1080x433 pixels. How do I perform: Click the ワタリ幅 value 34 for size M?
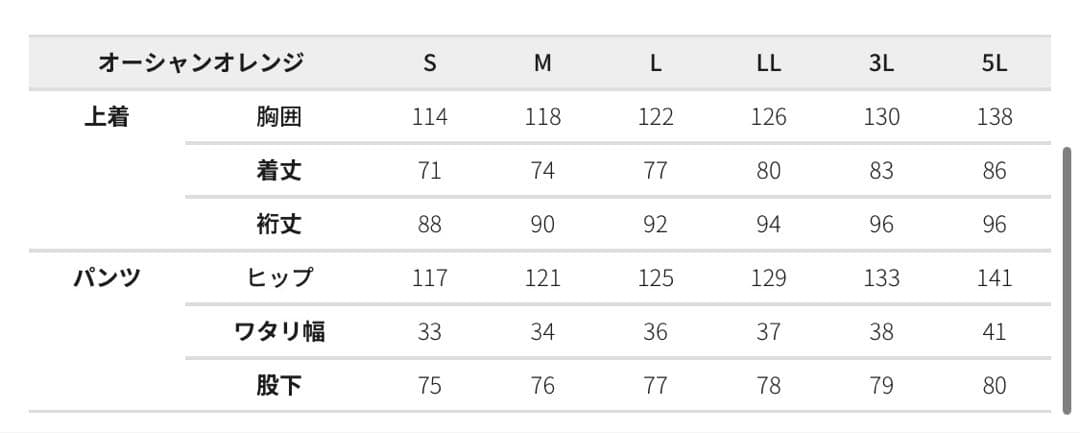(542, 331)
